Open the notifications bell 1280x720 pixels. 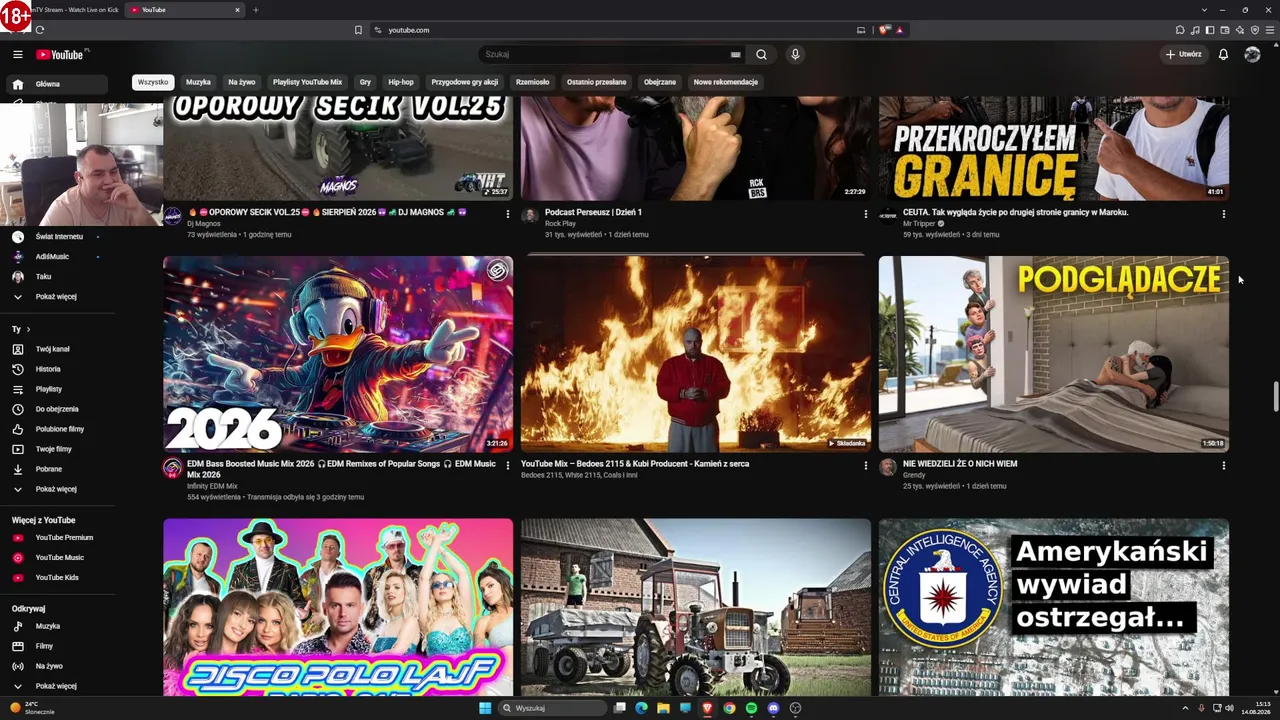pos(1223,54)
